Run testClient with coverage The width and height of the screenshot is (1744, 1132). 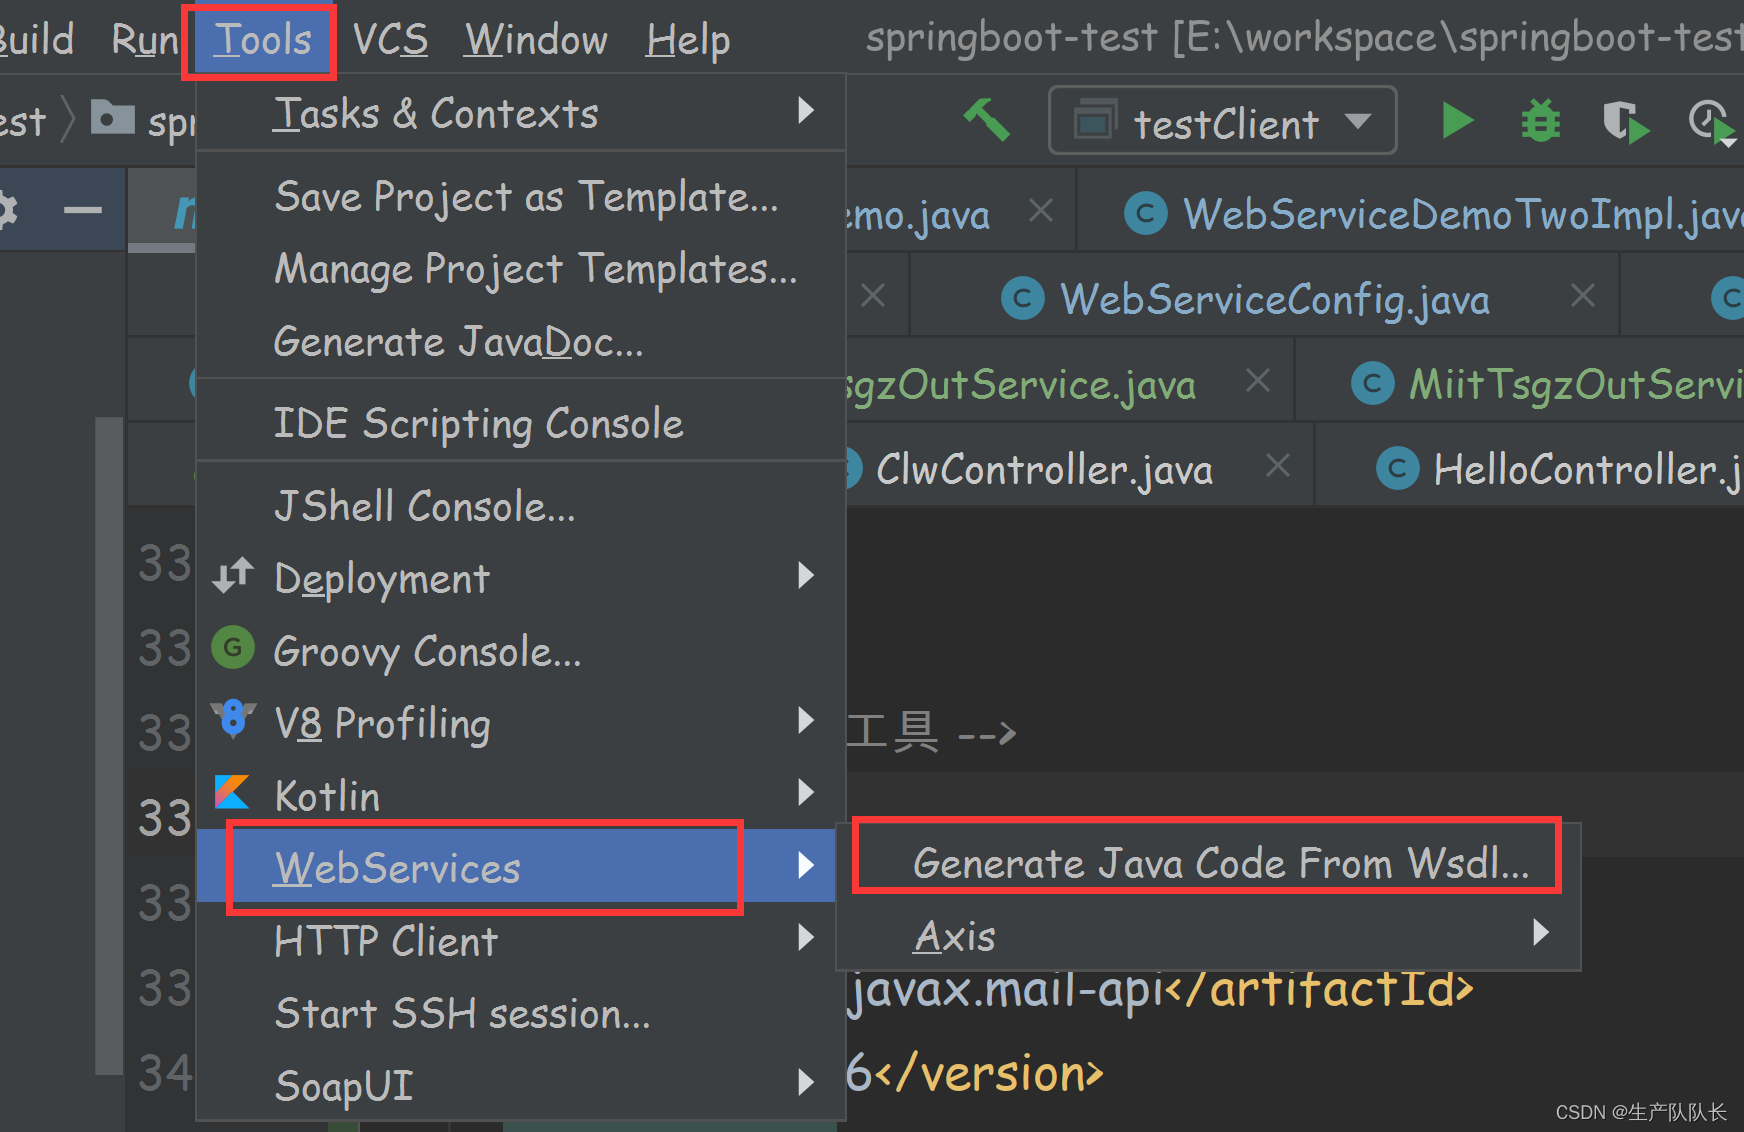1625,120
